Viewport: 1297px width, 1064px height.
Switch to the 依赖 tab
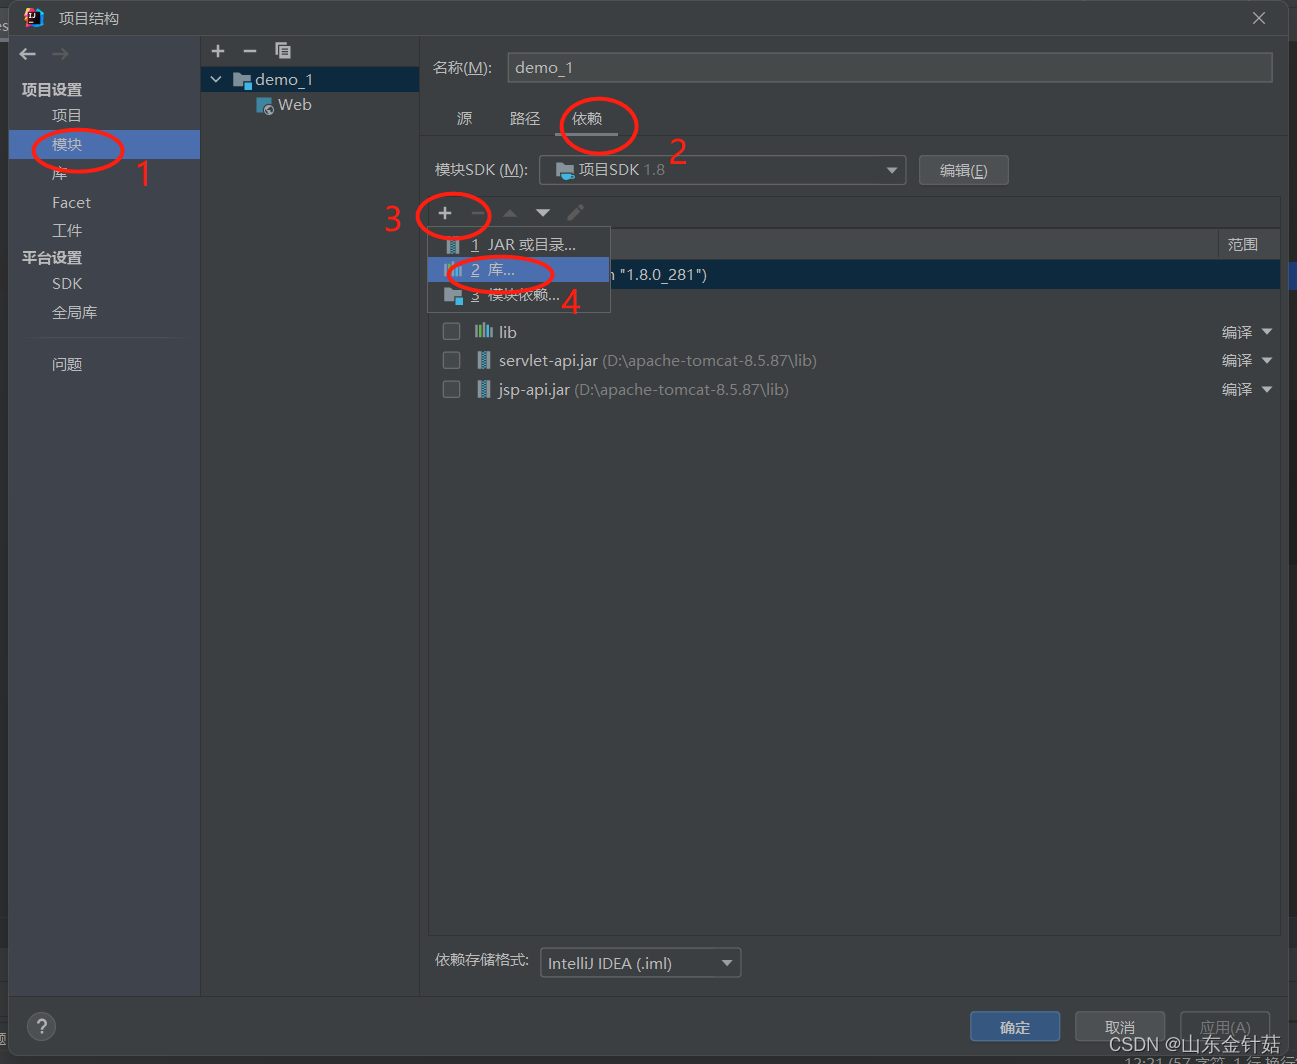[587, 119]
